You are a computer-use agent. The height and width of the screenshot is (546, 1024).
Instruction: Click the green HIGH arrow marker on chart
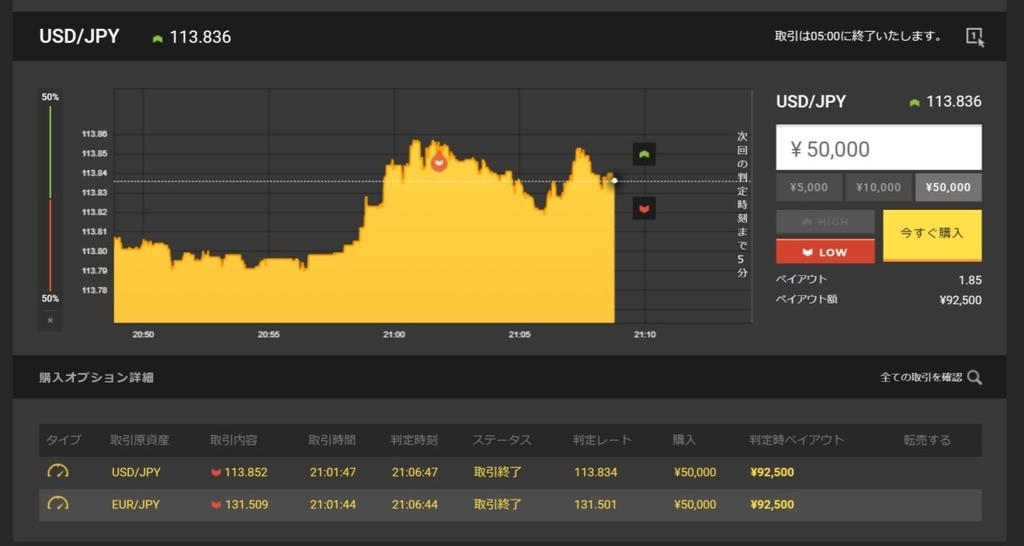[644, 154]
